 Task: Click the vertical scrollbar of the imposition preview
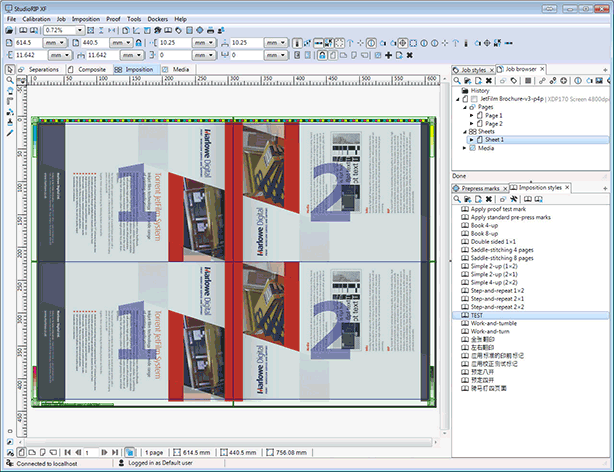pyautogui.click(x=444, y=255)
